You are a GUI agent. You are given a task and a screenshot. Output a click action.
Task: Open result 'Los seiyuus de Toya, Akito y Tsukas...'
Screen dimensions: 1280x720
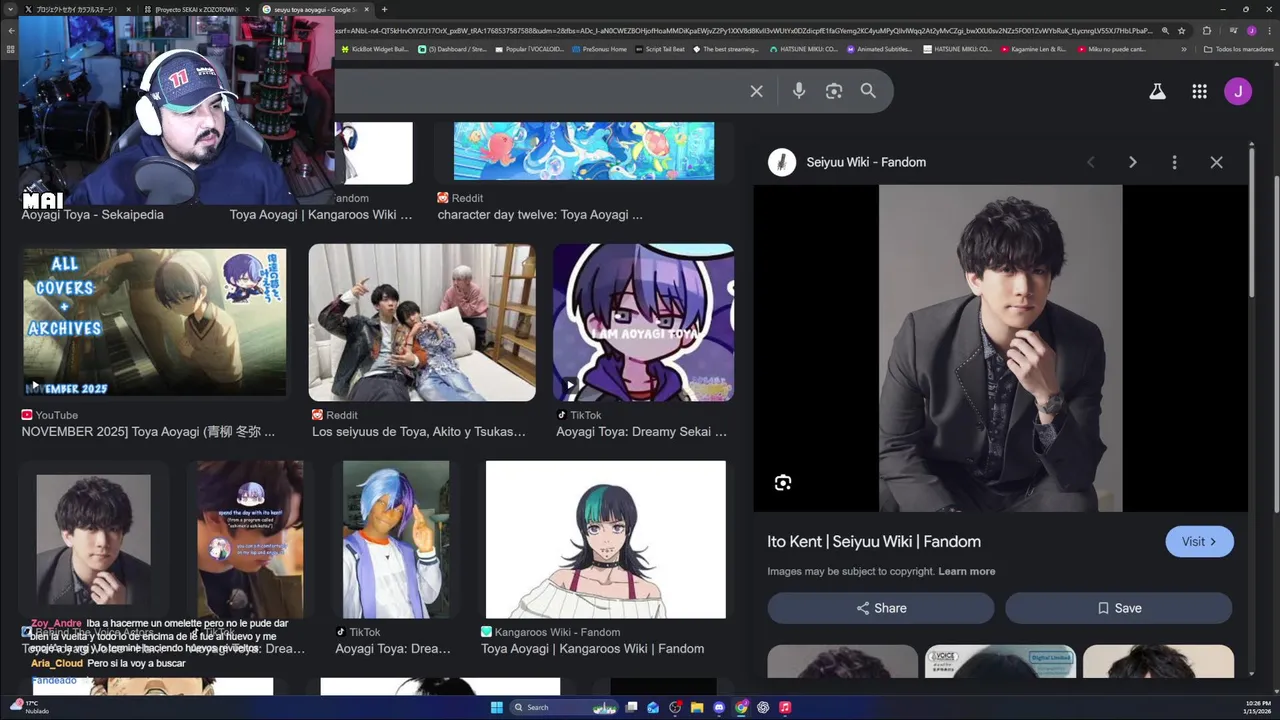[418, 432]
